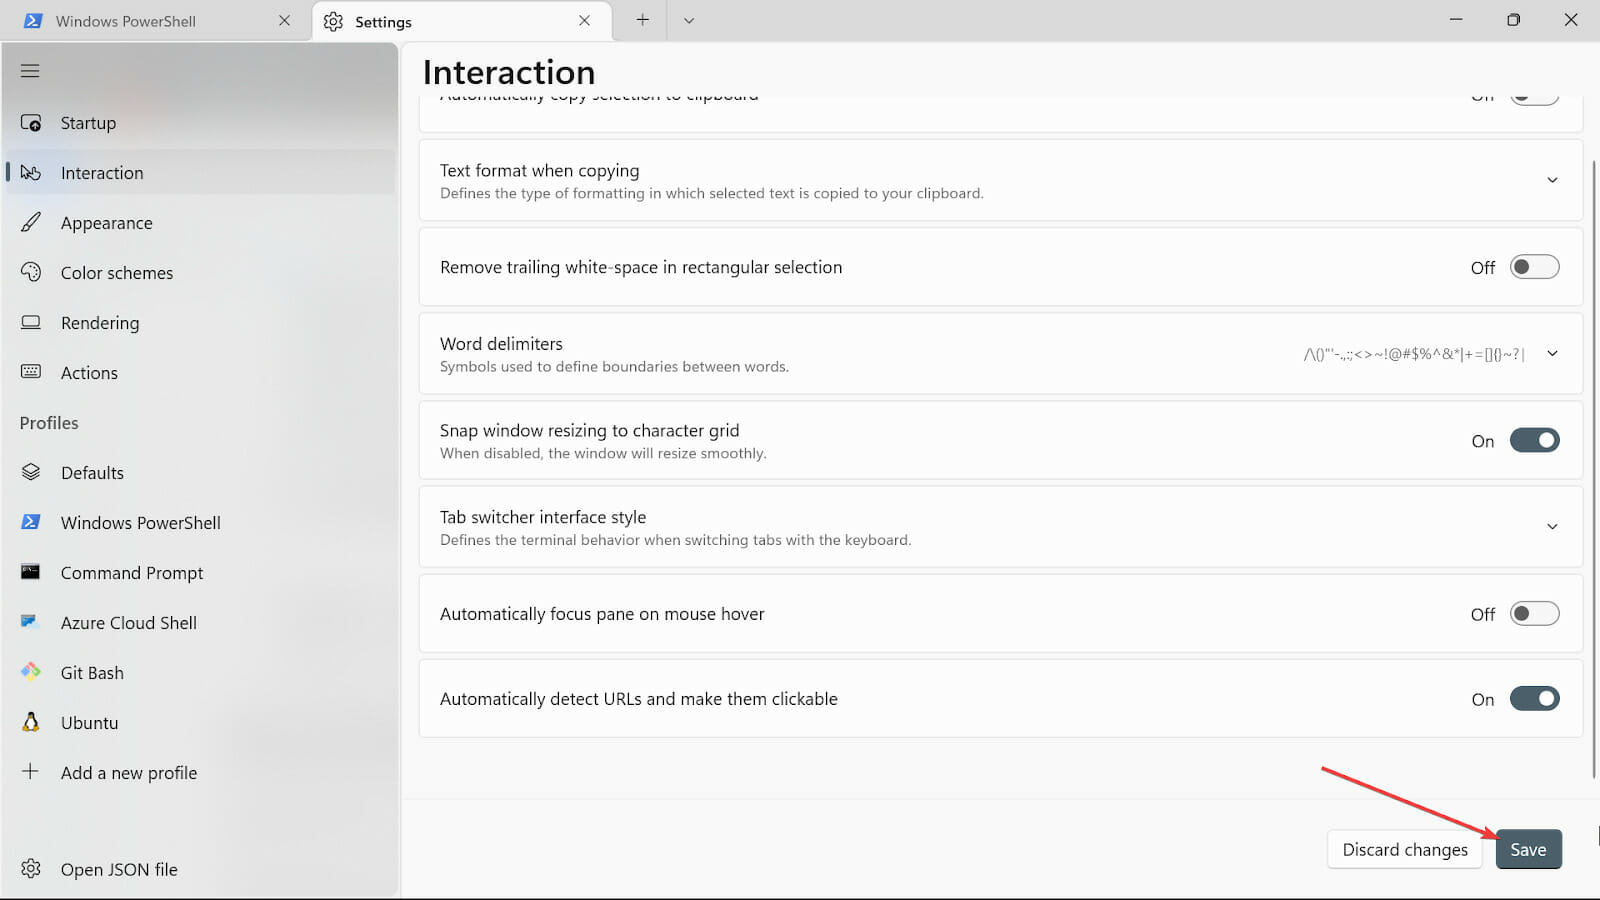This screenshot has height=900, width=1600.
Task: Click the Interaction page heading
Action: pos(509,72)
